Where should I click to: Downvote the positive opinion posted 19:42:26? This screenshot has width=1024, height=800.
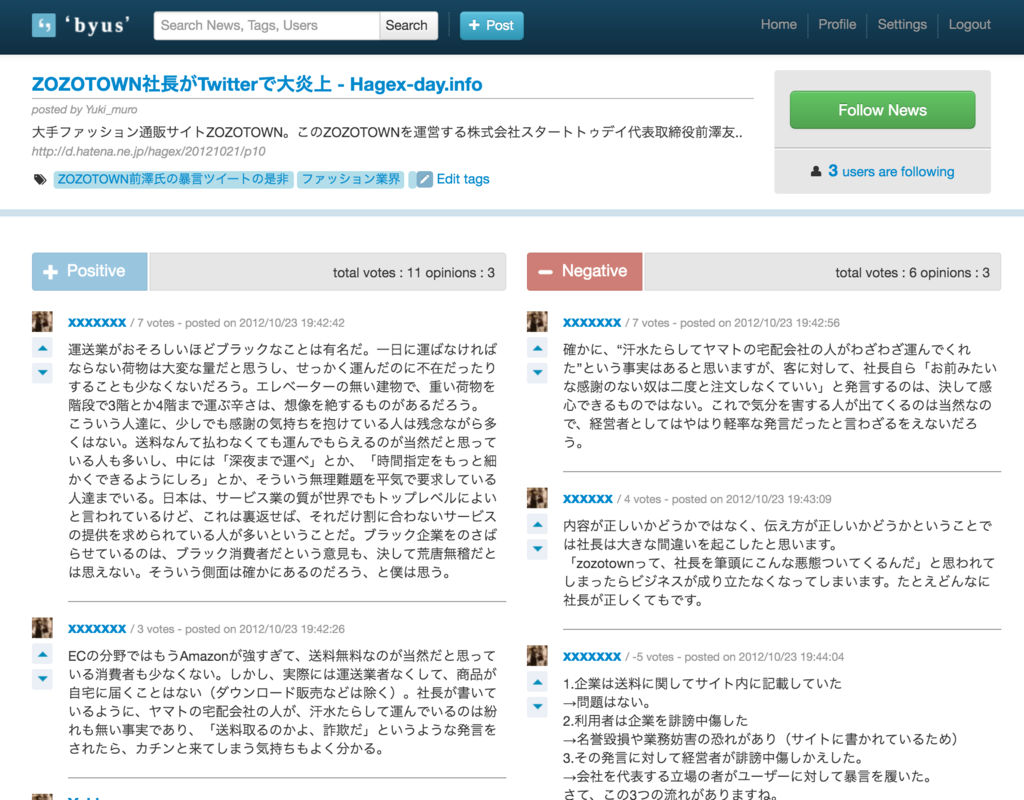(x=42, y=679)
